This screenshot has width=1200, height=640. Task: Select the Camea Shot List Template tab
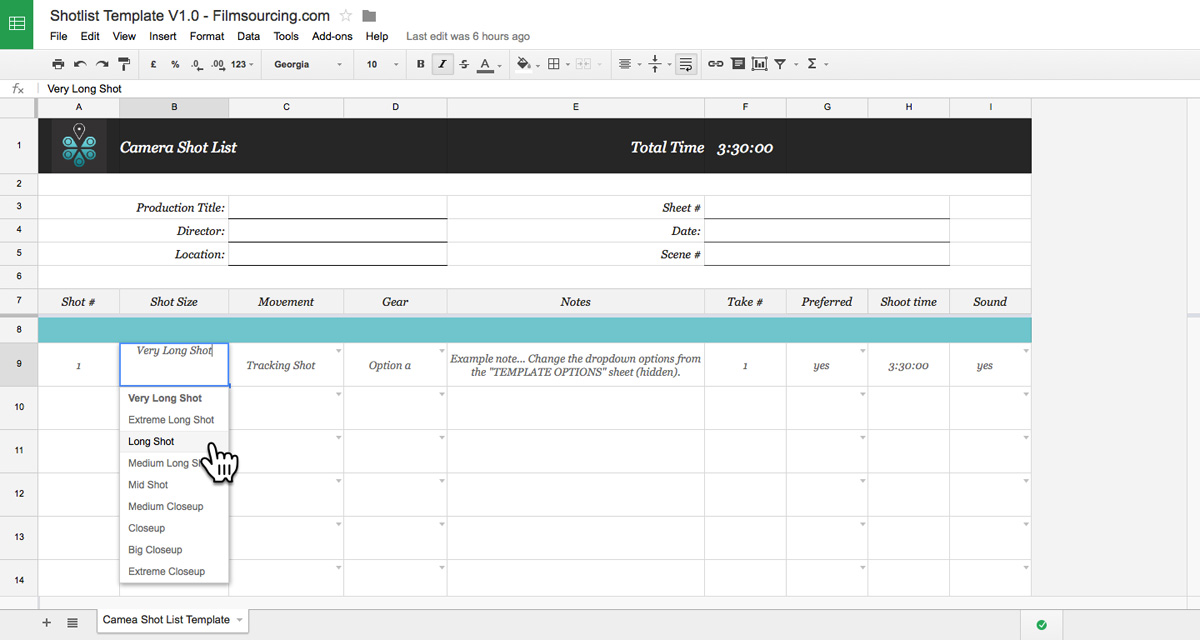(173, 621)
